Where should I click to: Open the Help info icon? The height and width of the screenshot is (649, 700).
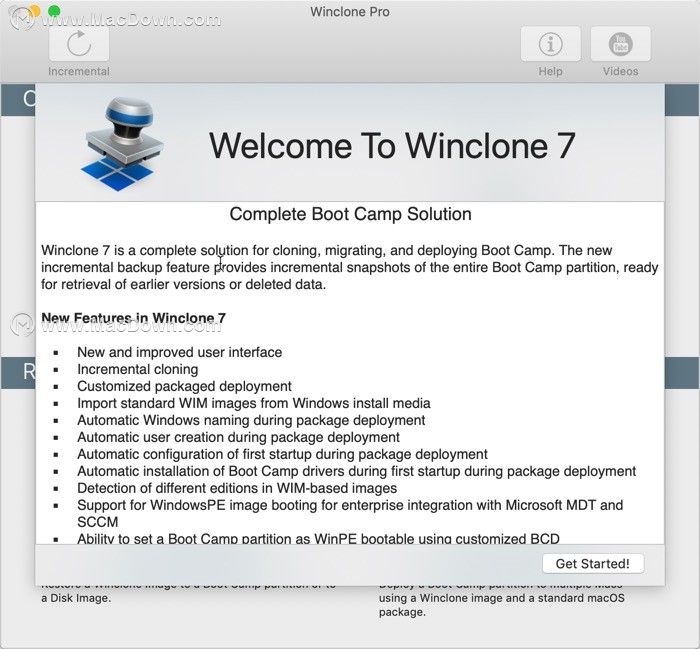coord(550,44)
